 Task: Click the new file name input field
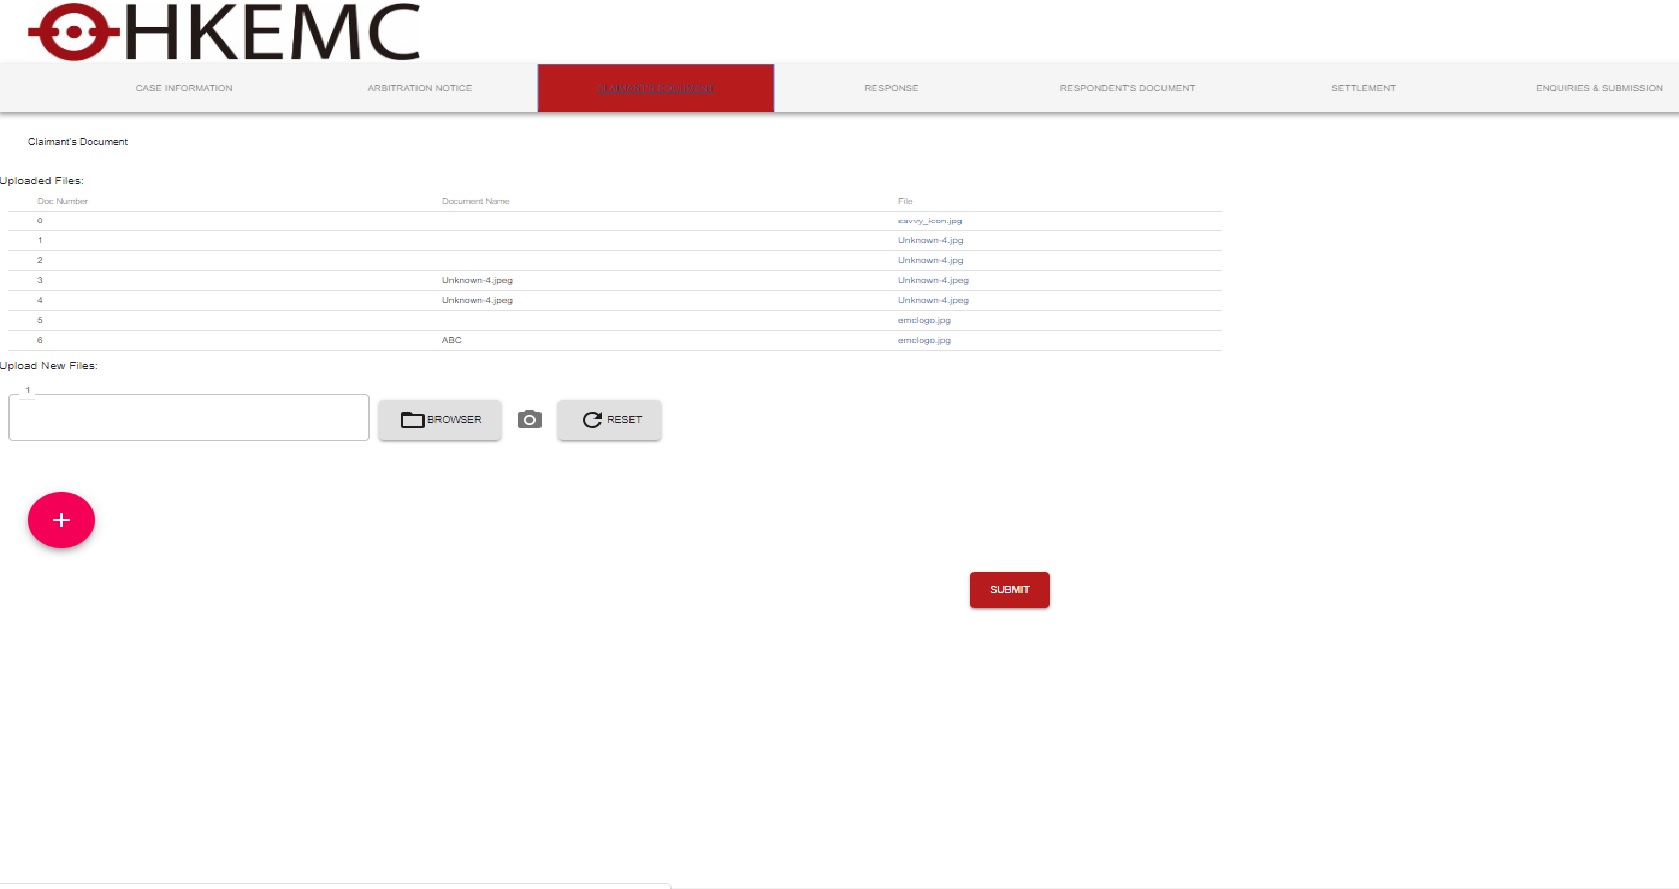pyautogui.click(x=189, y=418)
